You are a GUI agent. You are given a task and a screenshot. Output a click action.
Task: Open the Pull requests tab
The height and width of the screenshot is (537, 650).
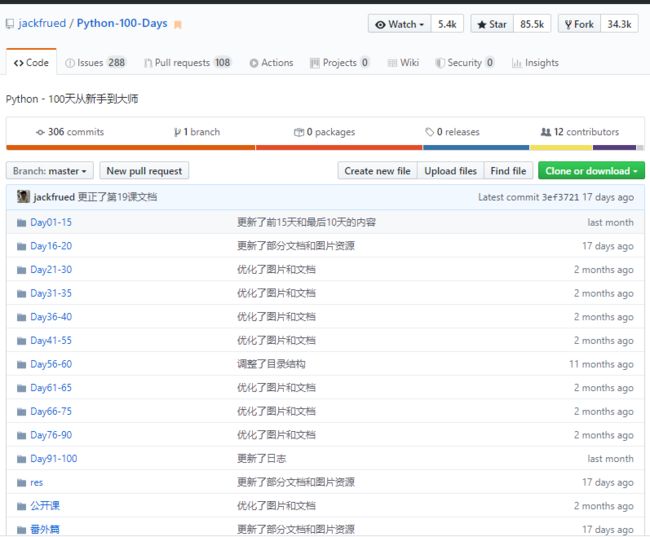coord(187,63)
